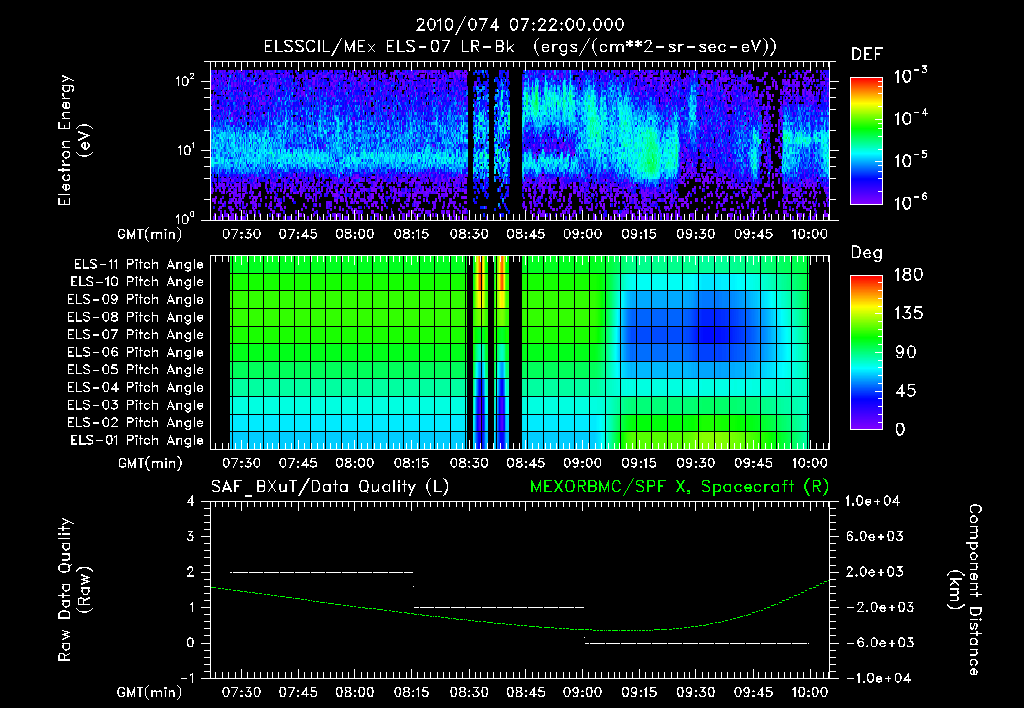Select the ELS-09 Pitch Angle row label

[135, 300]
